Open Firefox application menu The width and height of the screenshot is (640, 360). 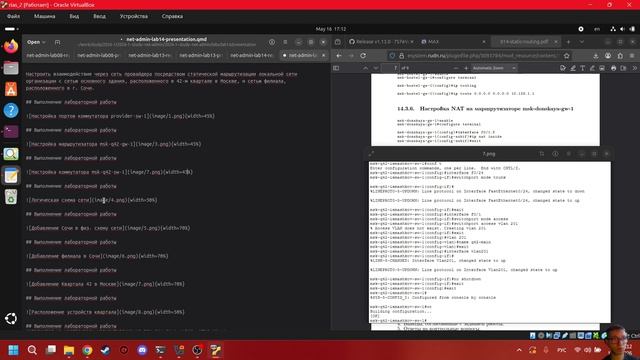632,56
